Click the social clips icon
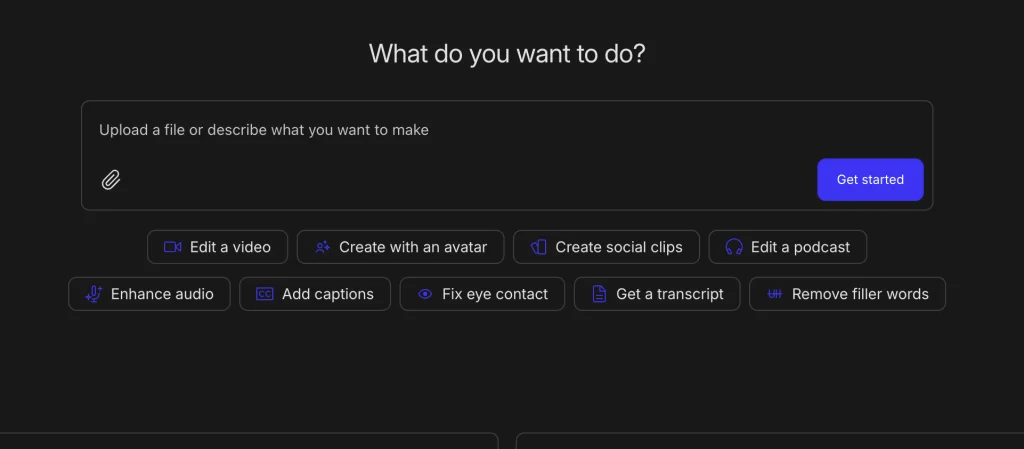Image resolution: width=1024 pixels, height=449 pixels. click(538, 247)
